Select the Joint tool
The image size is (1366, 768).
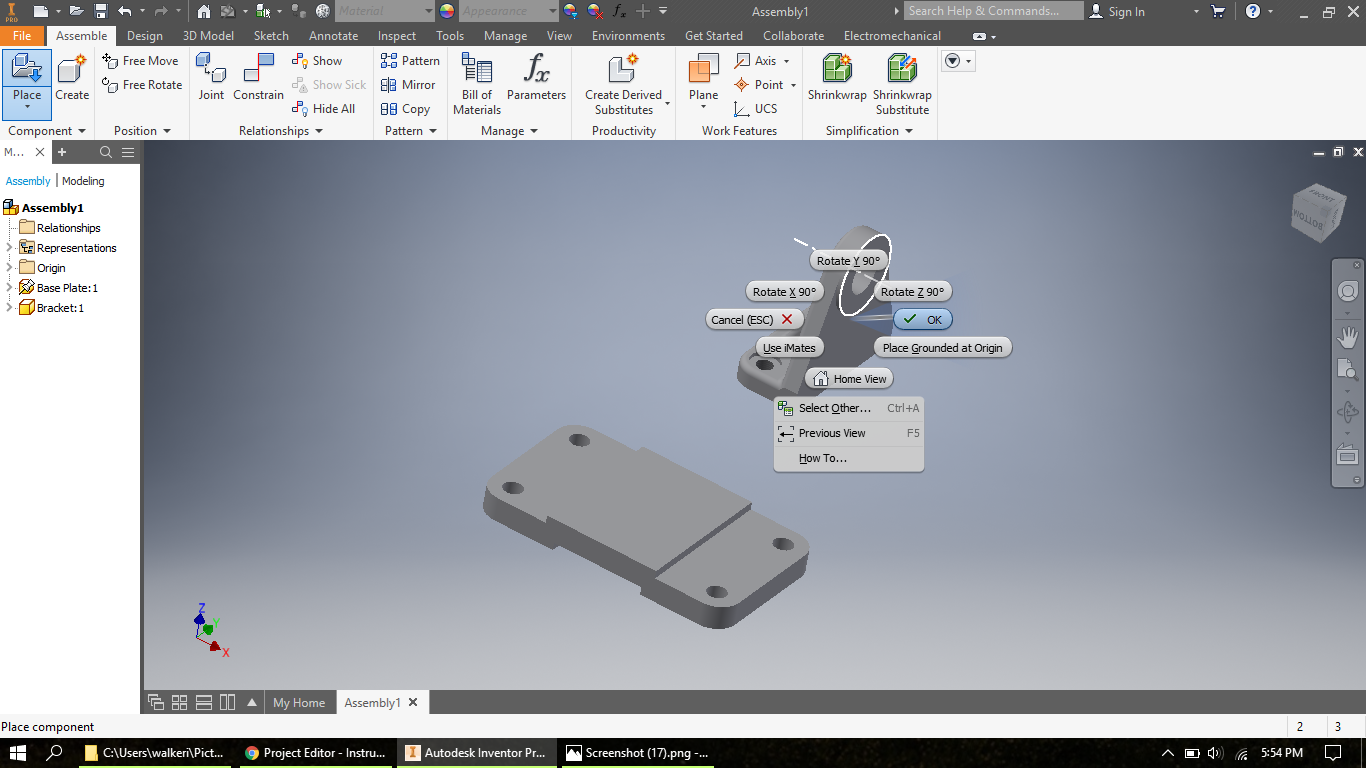click(211, 78)
